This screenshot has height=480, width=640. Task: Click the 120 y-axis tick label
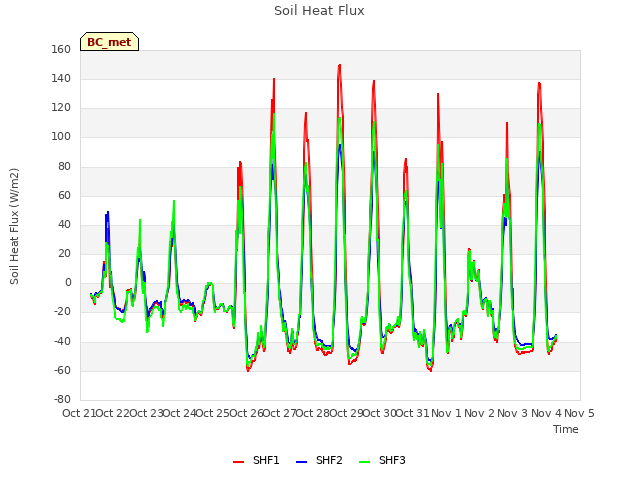tap(61, 108)
